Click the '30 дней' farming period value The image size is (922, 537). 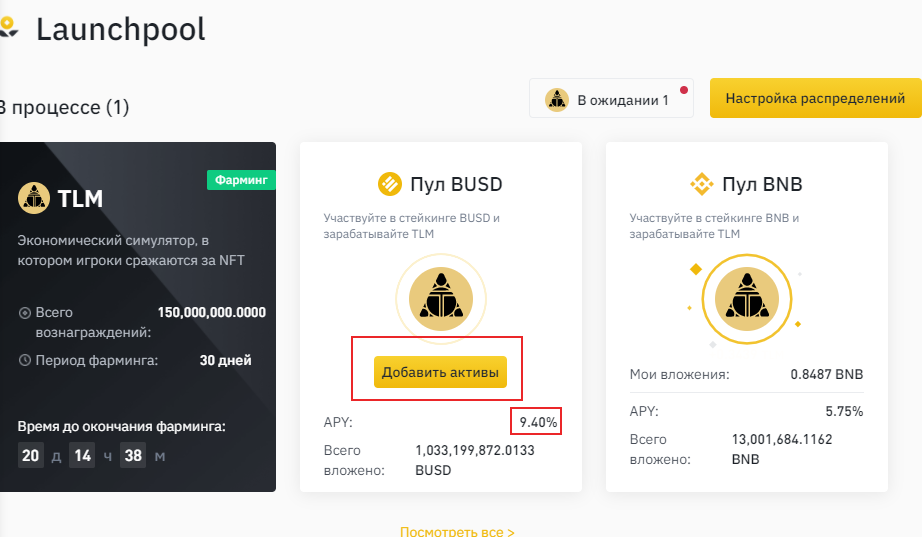tap(225, 360)
